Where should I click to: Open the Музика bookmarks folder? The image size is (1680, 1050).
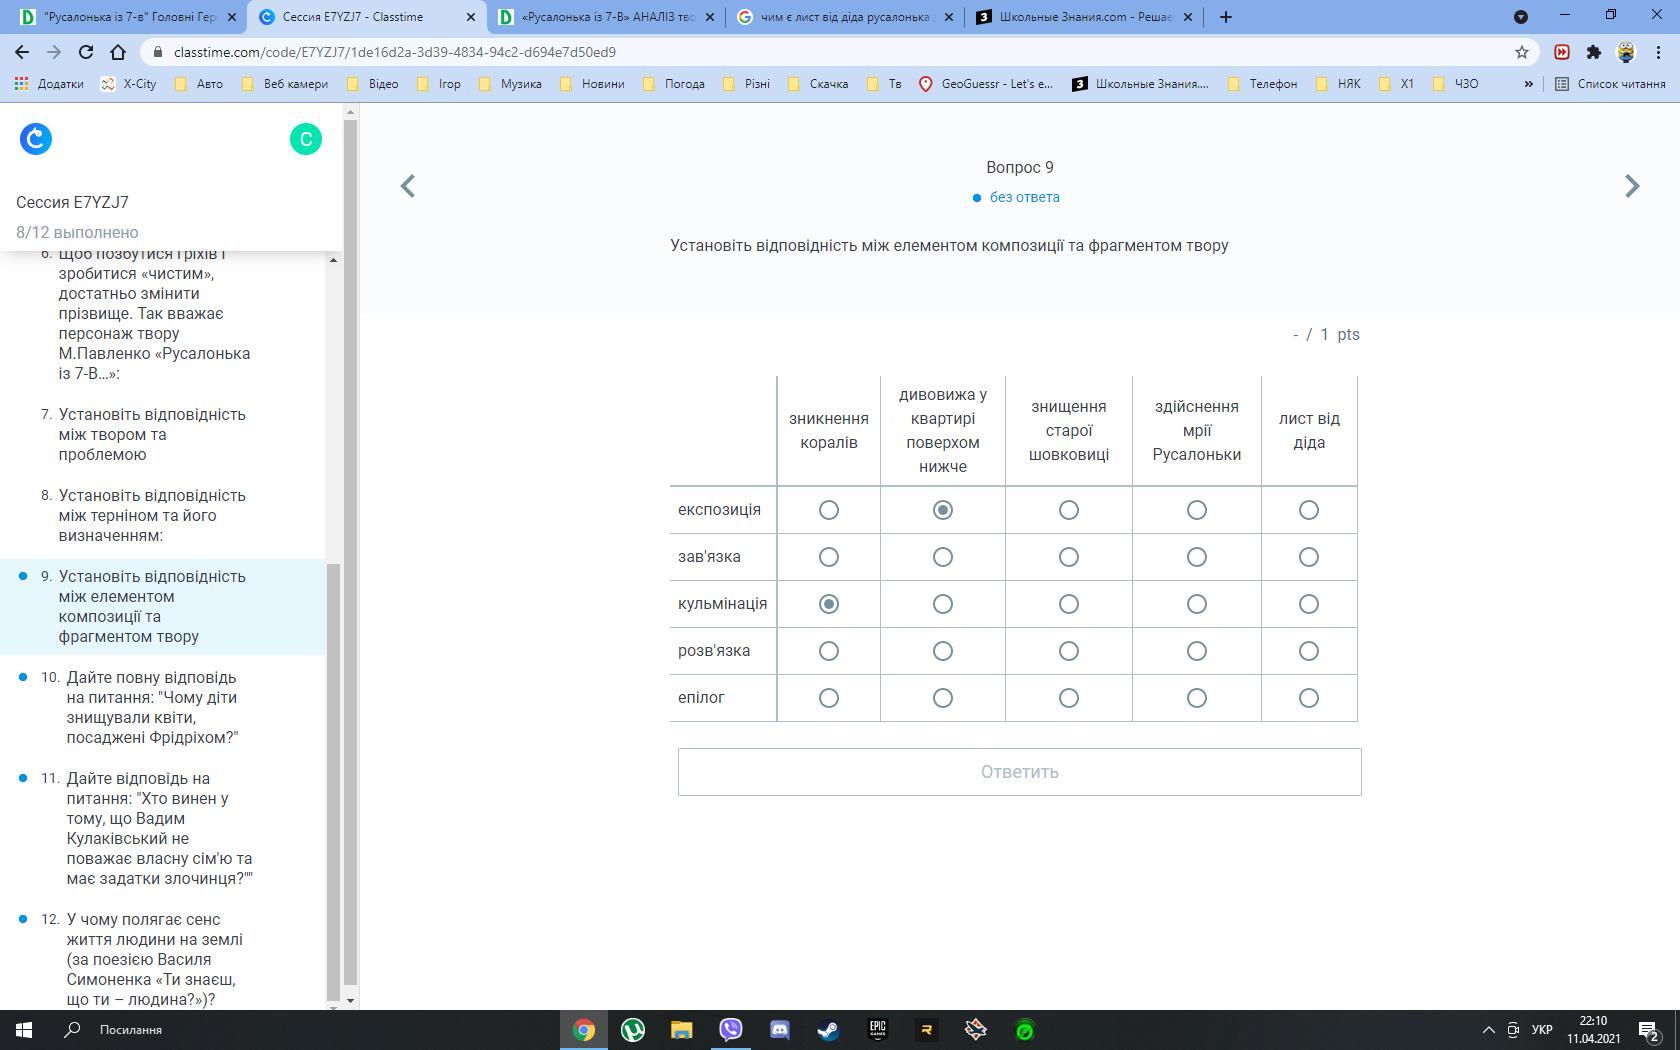pyautogui.click(x=511, y=84)
